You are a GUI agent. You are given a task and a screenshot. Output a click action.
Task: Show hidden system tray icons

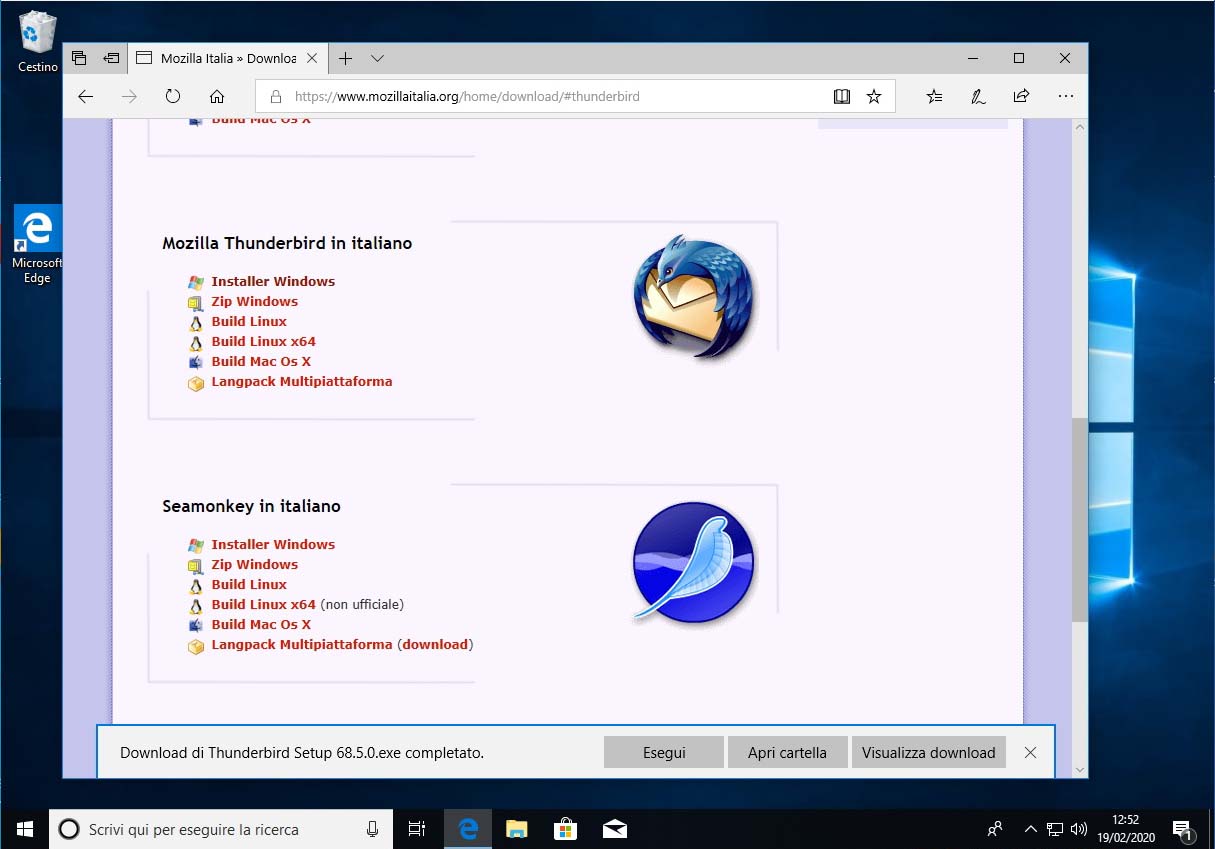point(1030,829)
